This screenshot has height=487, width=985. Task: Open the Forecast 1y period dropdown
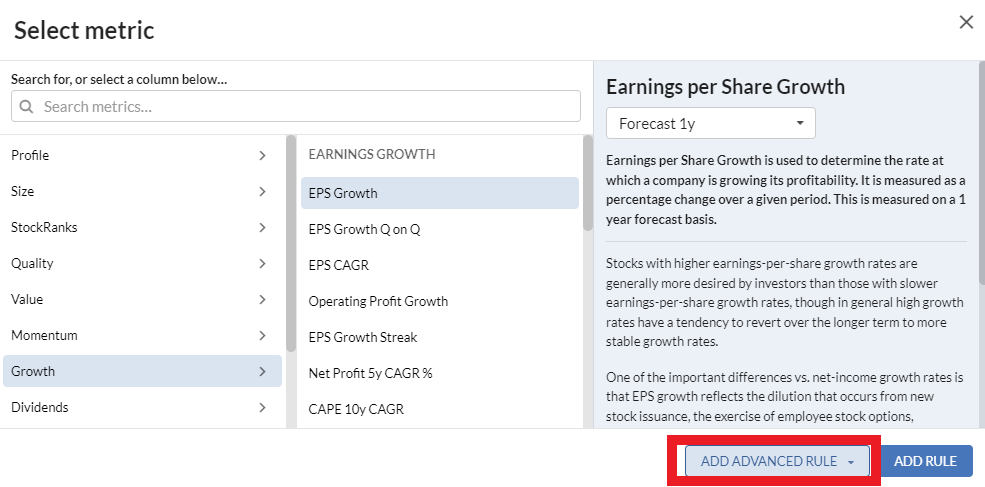[710, 123]
